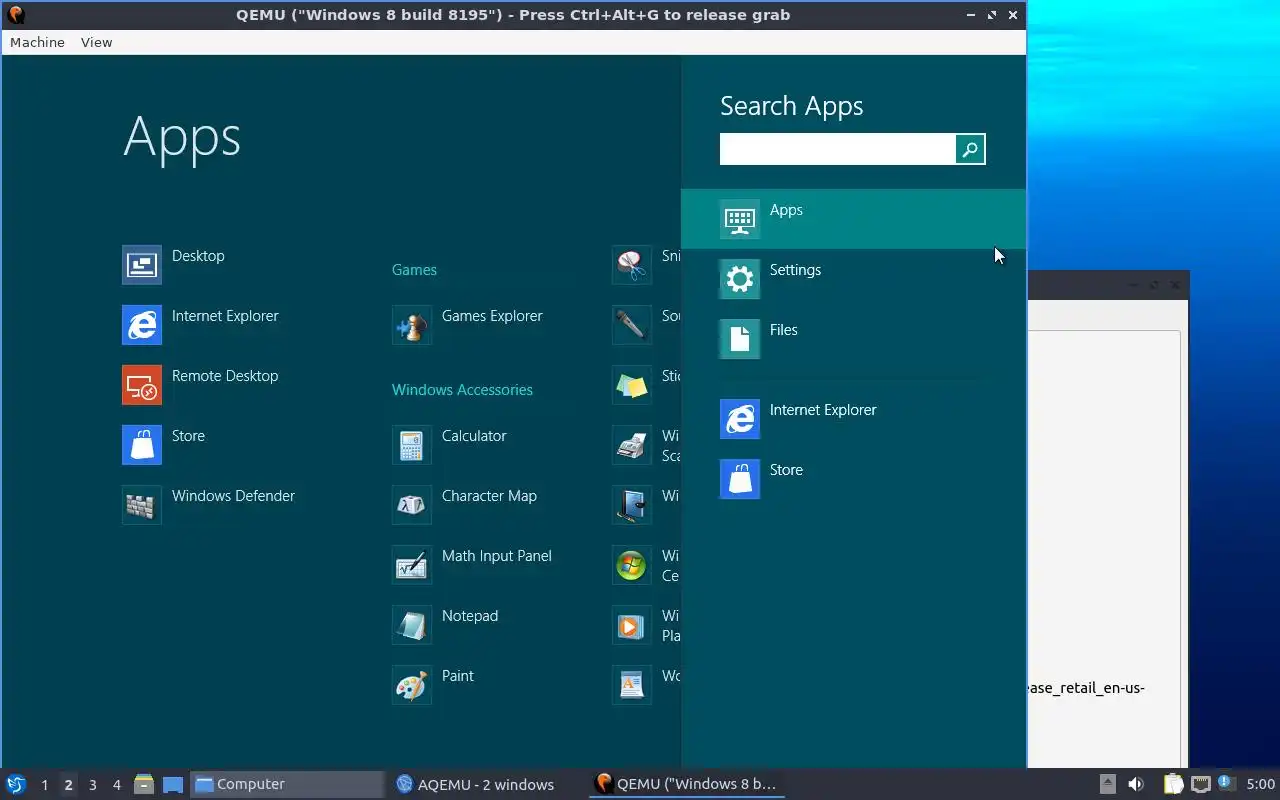Open the clipboard manager tray icon
Image resolution: width=1280 pixels, height=800 pixels.
tap(1173, 784)
